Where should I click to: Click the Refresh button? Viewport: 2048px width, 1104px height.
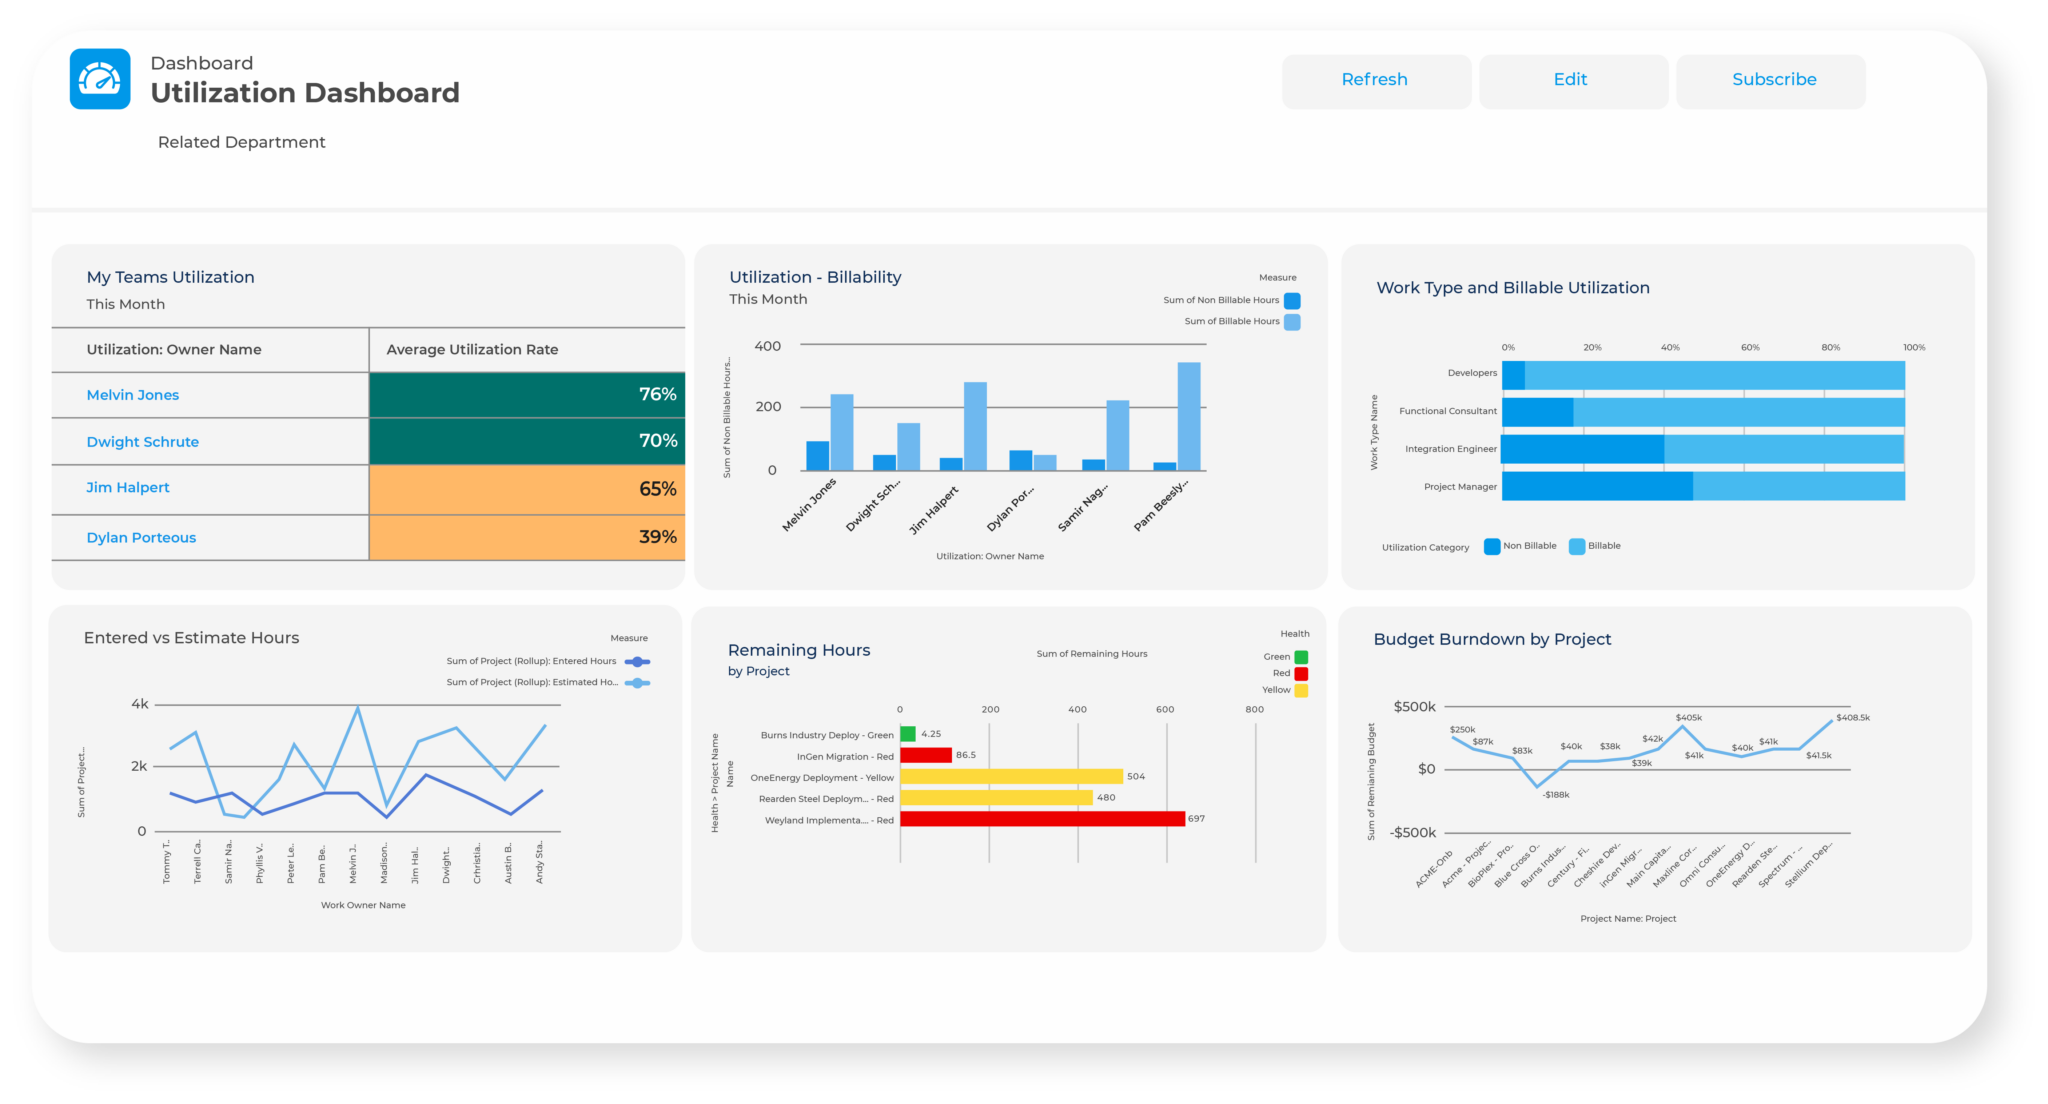1375,80
